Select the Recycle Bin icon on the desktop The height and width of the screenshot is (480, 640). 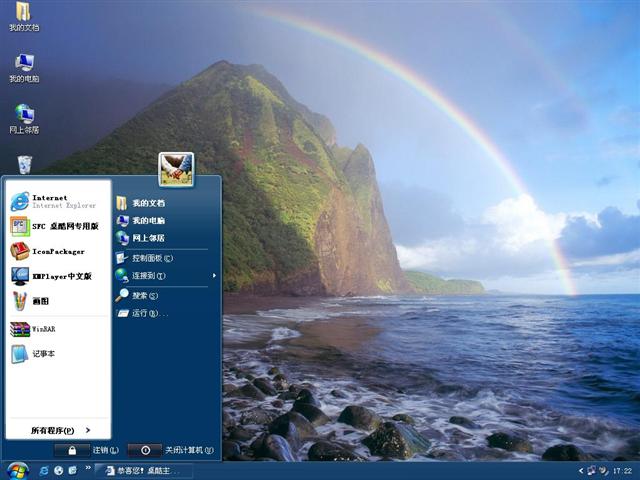24,164
